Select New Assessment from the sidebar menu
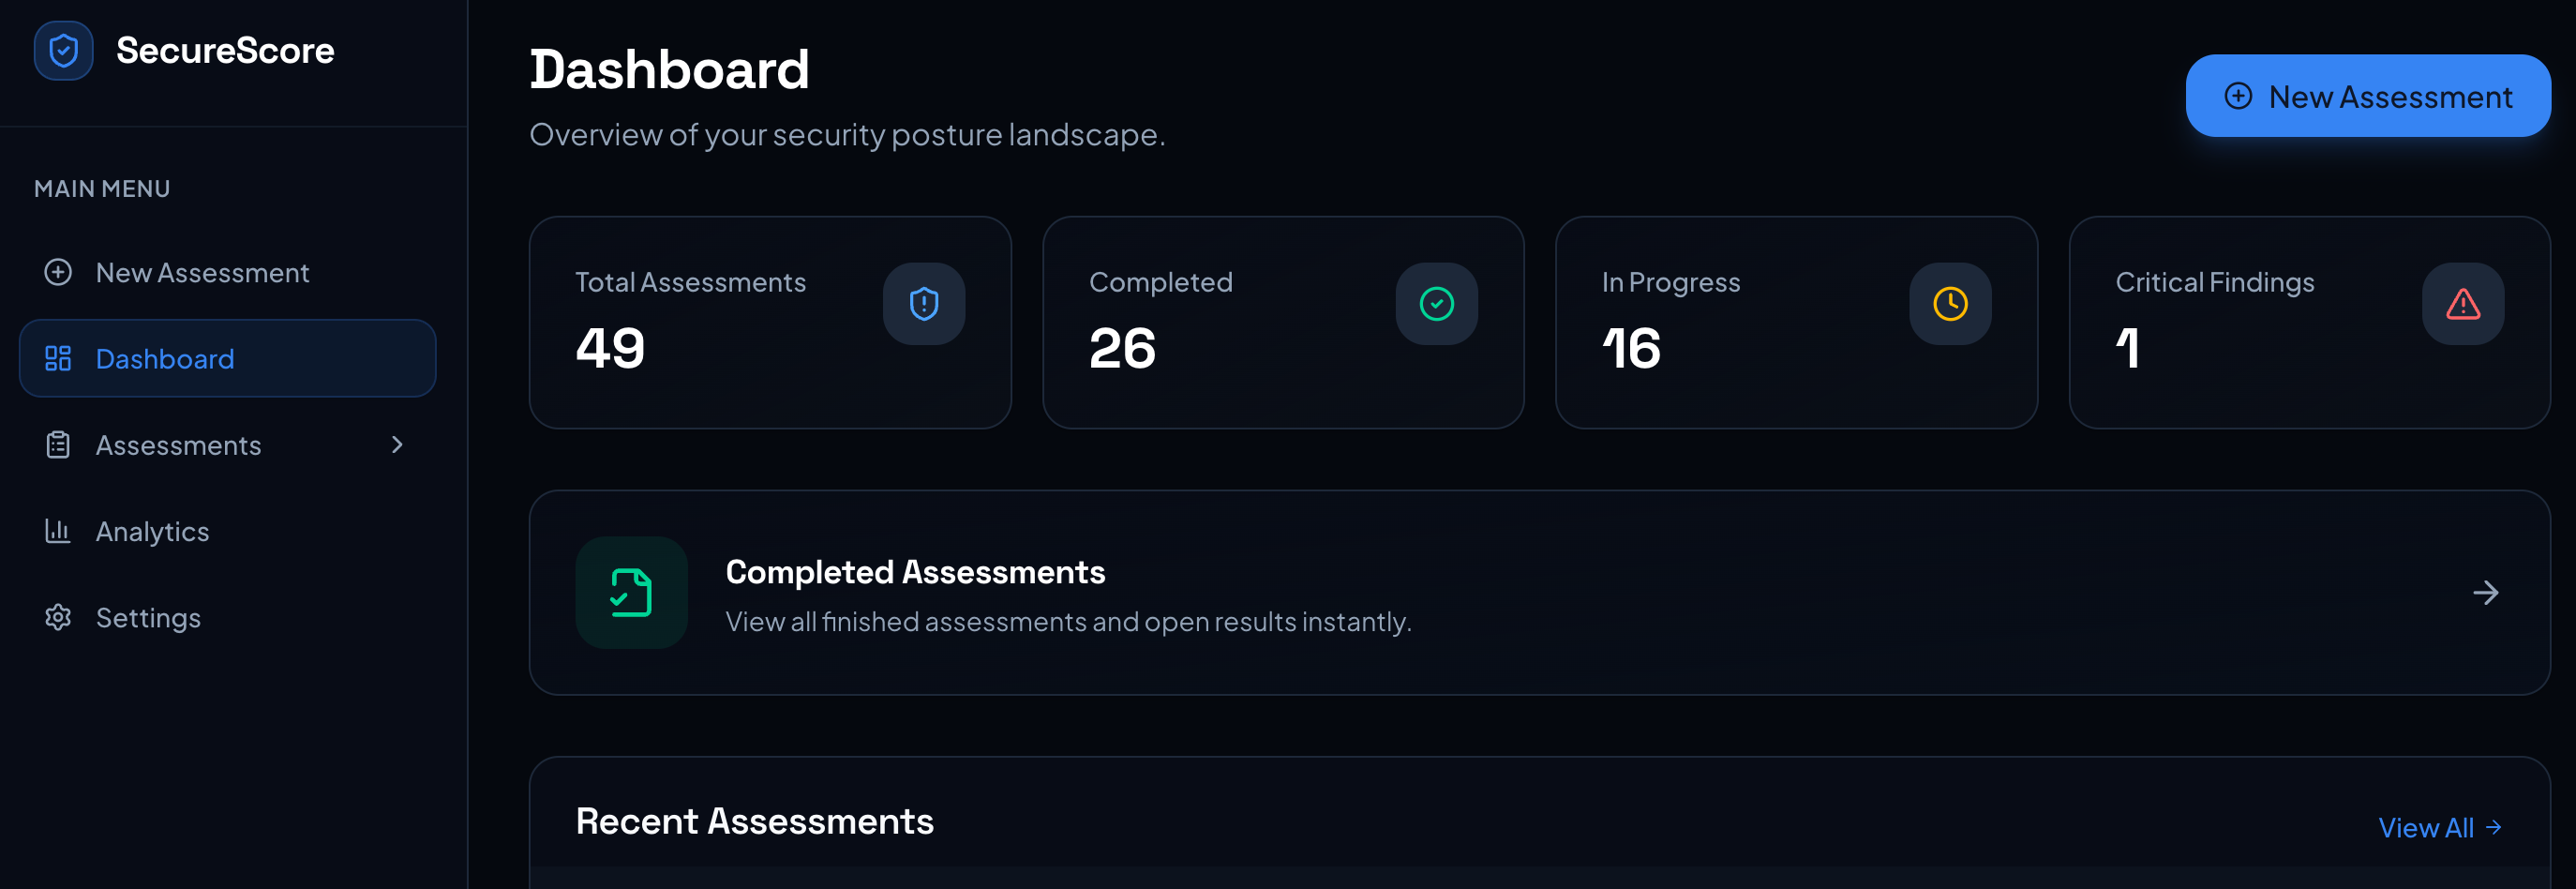Viewport: 2576px width, 889px height. tap(202, 272)
